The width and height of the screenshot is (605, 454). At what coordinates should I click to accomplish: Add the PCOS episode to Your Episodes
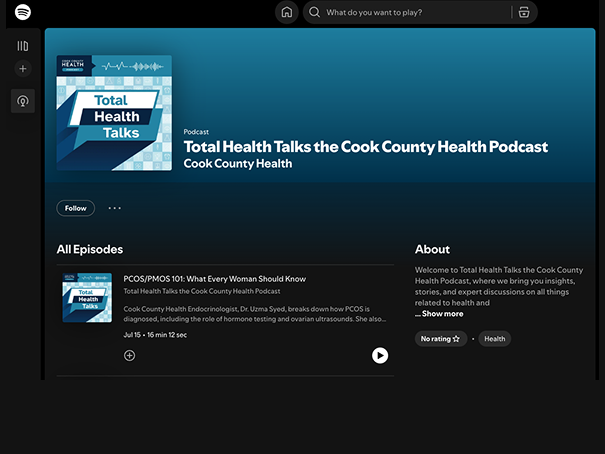tap(130, 356)
